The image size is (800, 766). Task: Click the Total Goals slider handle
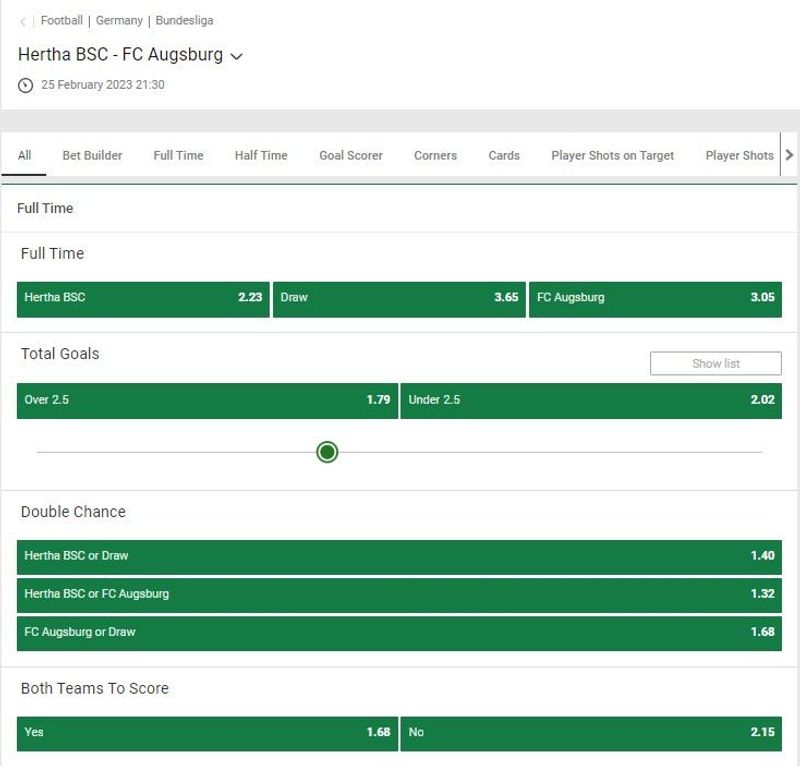tap(327, 452)
